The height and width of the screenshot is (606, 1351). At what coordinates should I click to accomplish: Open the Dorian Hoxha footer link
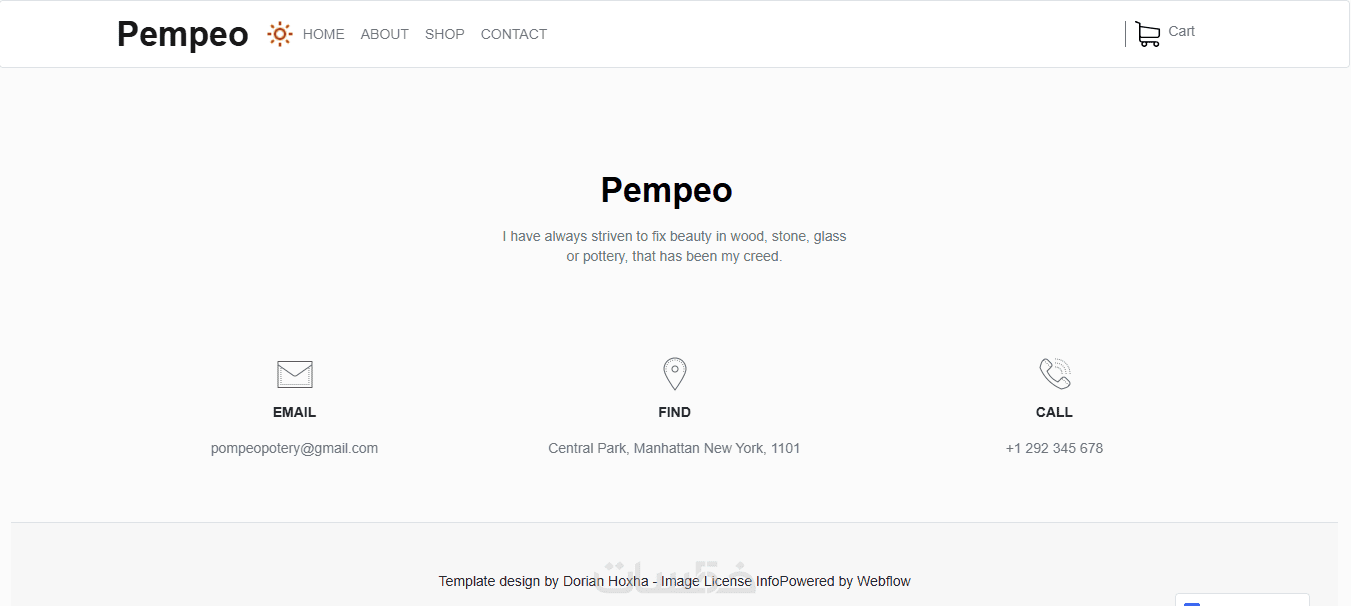(x=606, y=581)
